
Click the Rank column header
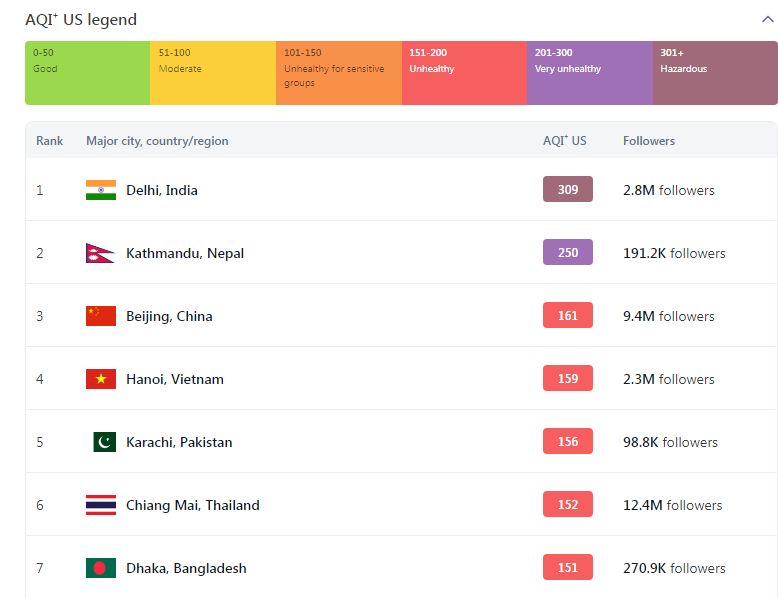pos(50,141)
